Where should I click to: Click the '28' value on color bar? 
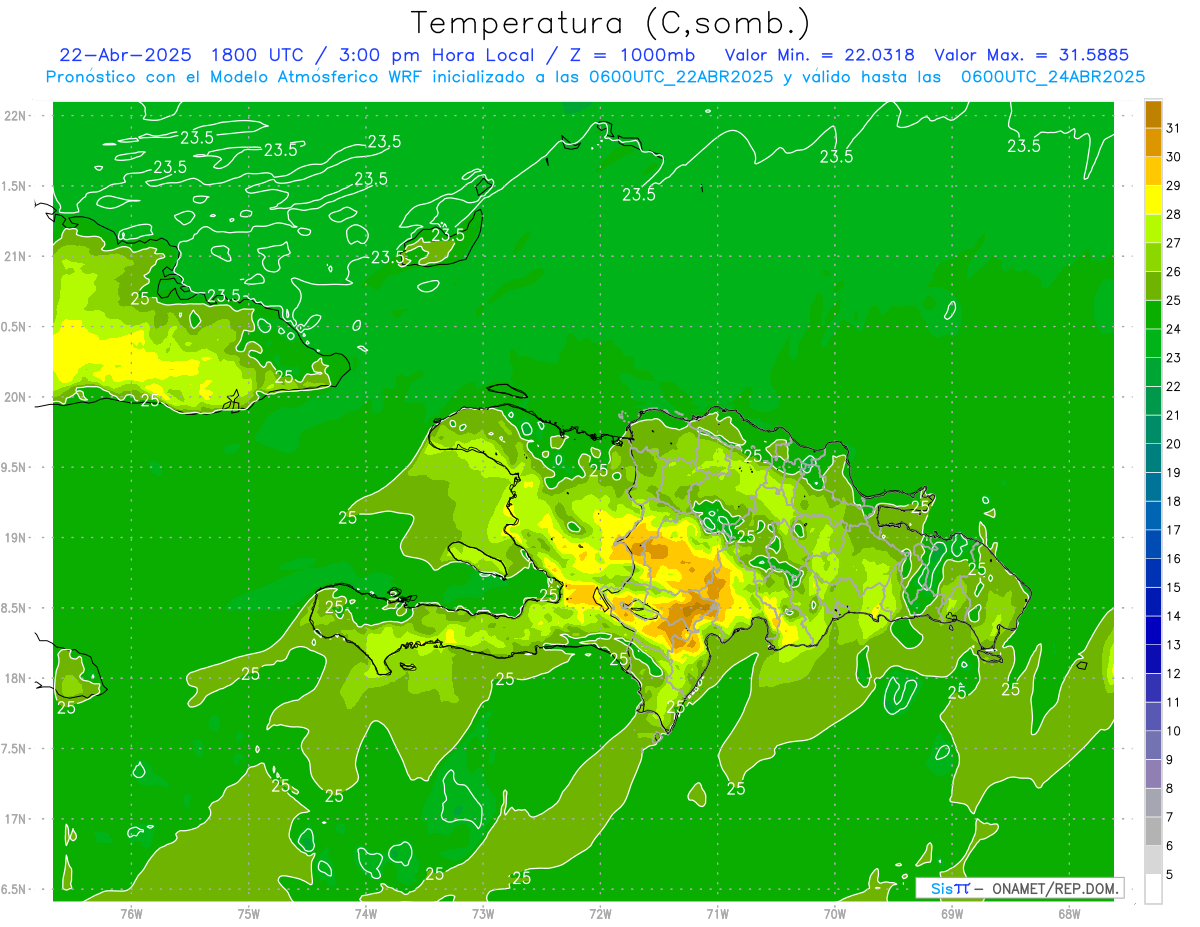[1173, 214]
